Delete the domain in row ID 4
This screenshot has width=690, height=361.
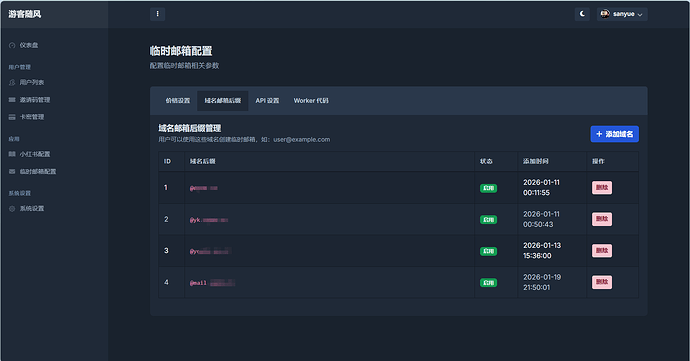(x=602, y=282)
